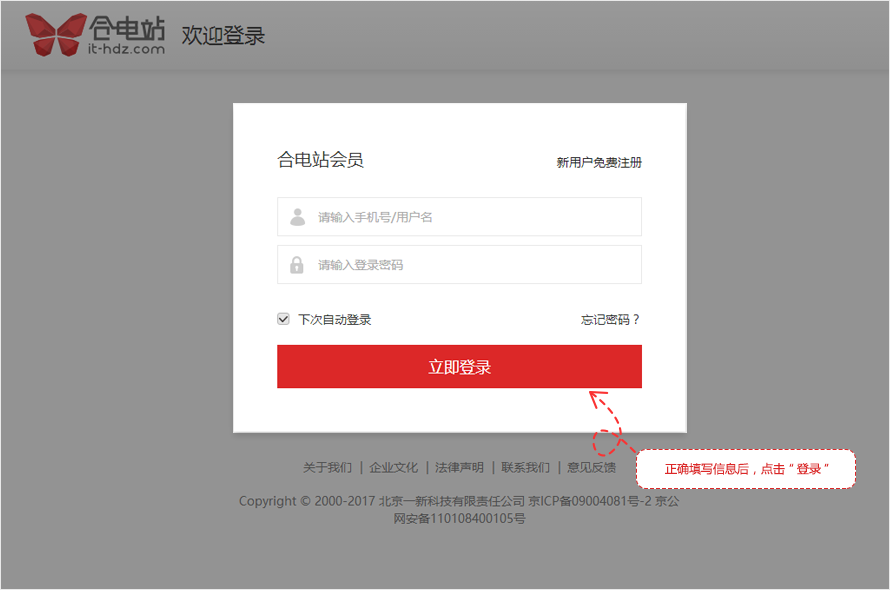
Task: Click the 忘记密码? link
Action: click(610, 319)
